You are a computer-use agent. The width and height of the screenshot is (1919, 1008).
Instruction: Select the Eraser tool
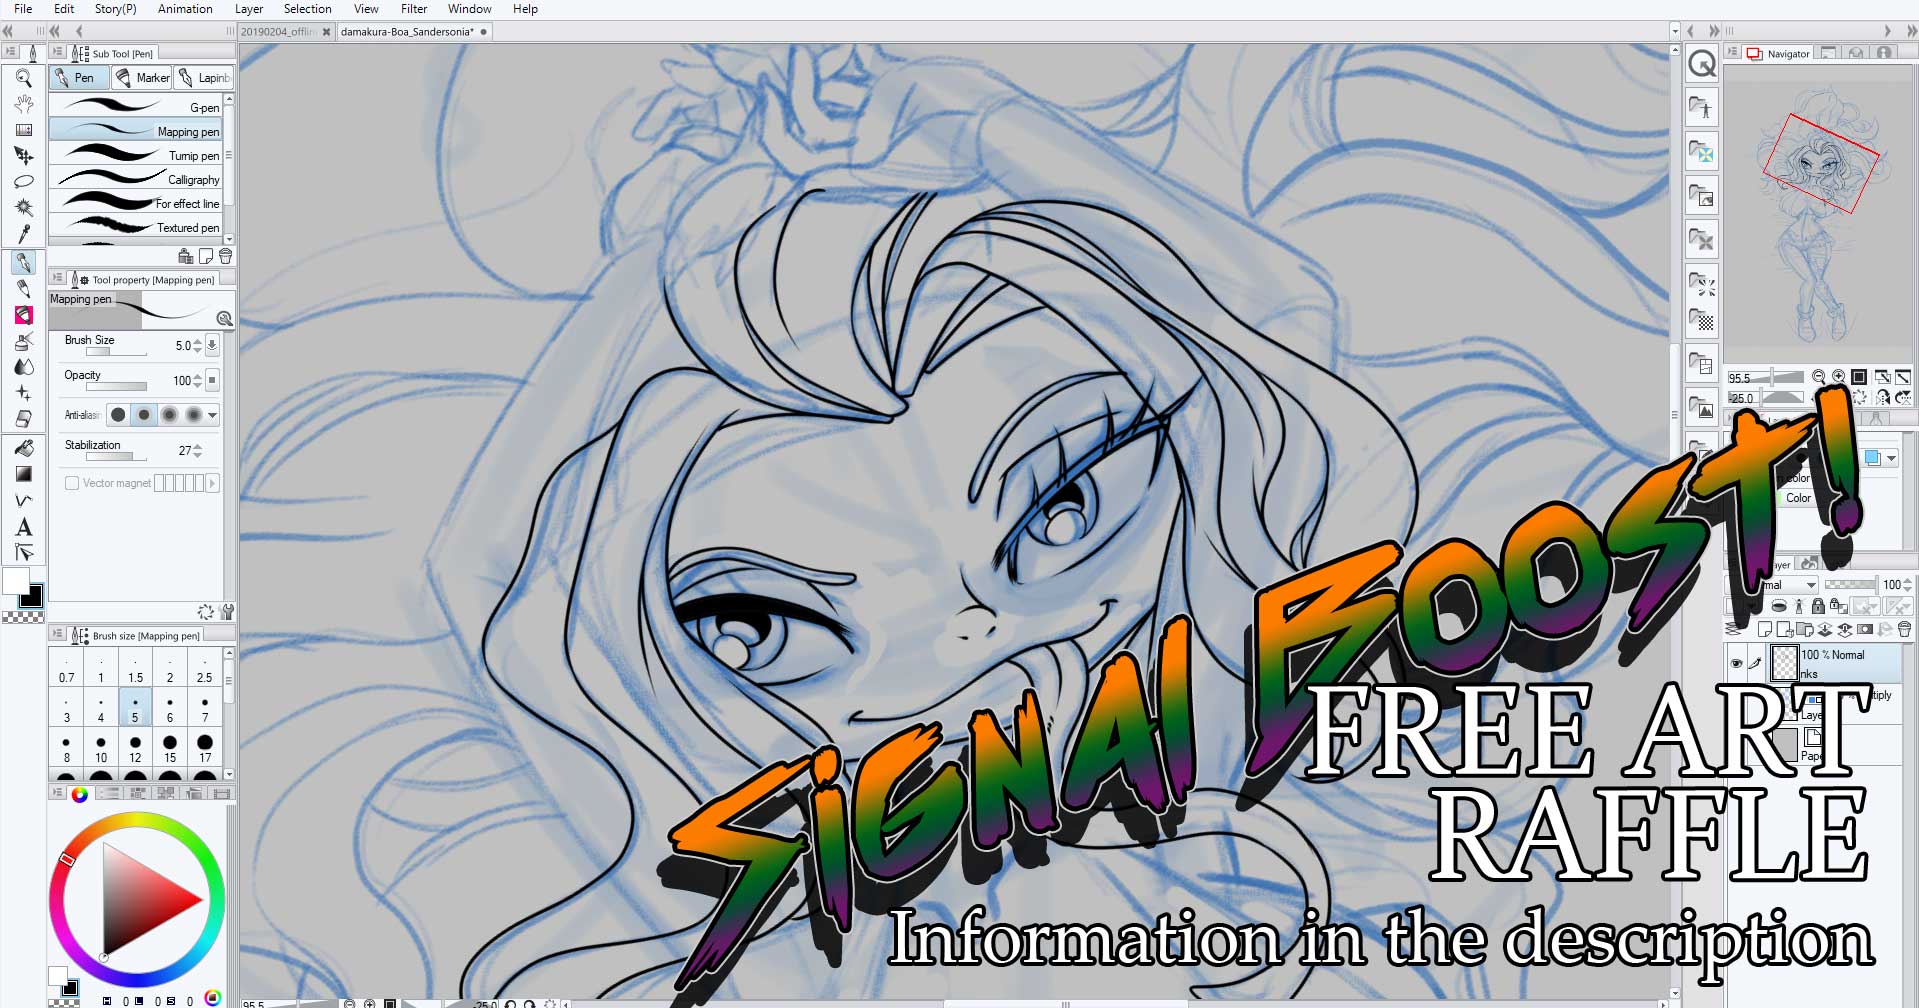pos(24,419)
